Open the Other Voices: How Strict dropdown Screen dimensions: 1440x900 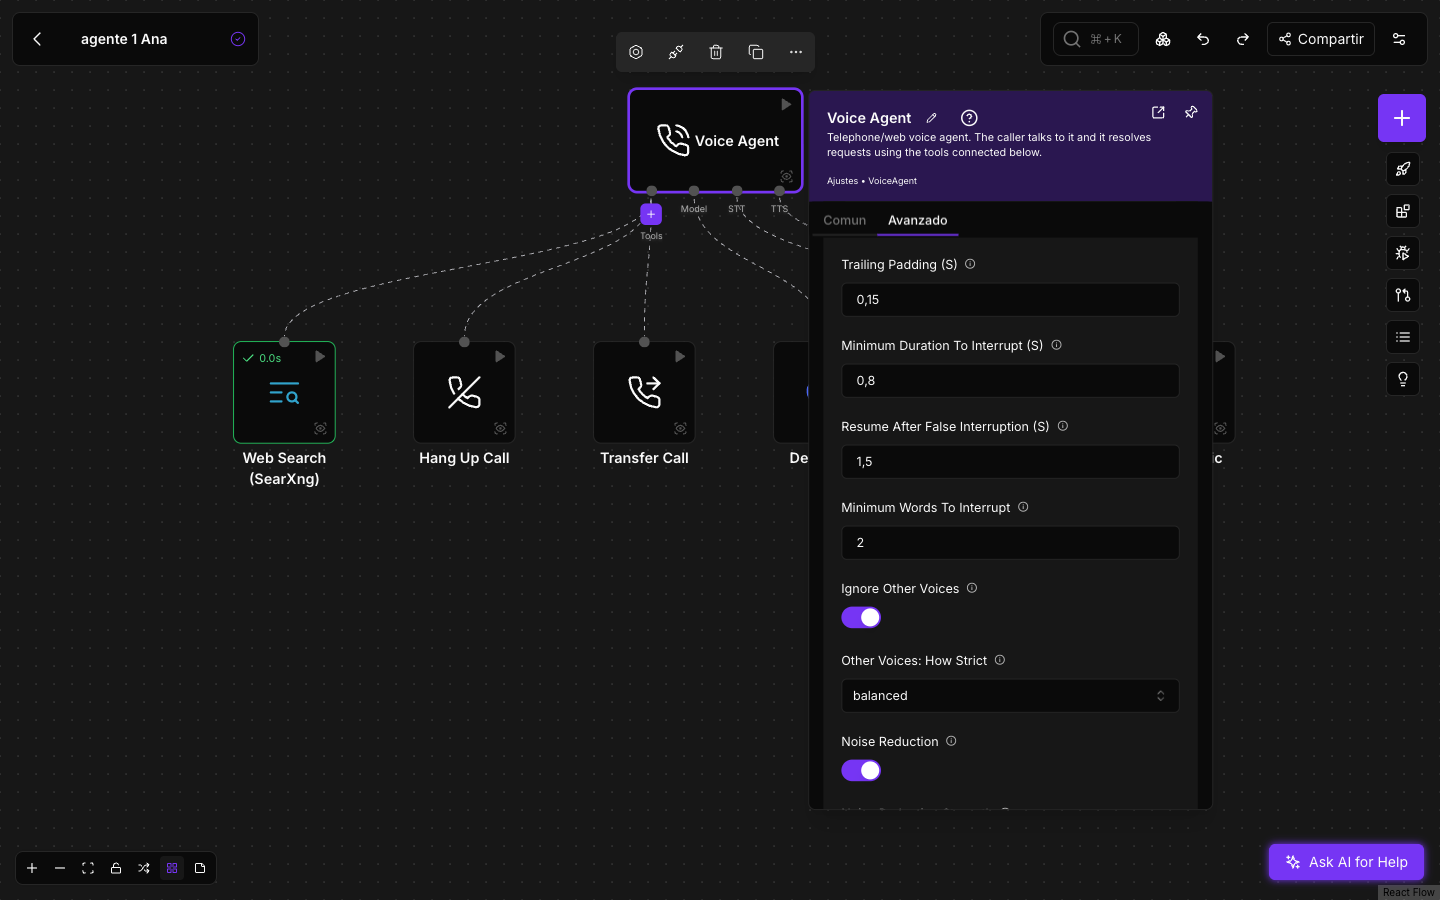coord(1010,696)
